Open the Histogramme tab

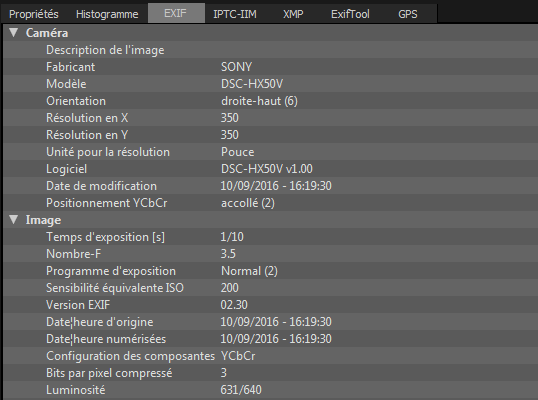pyautogui.click(x=107, y=14)
